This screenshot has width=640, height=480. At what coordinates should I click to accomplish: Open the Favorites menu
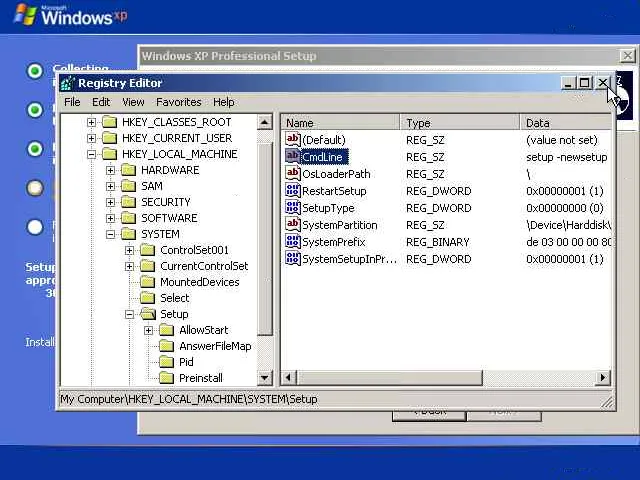click(179, 102)
